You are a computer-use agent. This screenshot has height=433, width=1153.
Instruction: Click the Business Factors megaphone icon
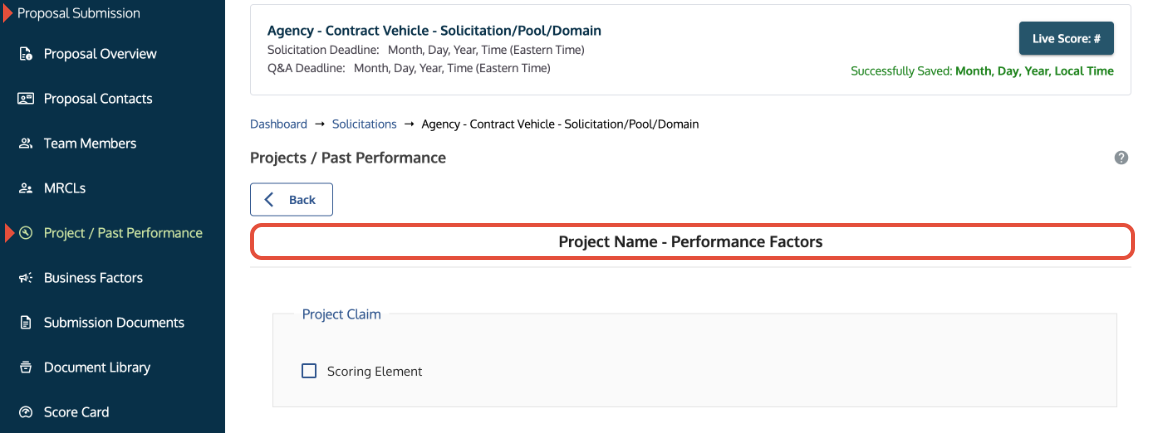click(26, 278)
